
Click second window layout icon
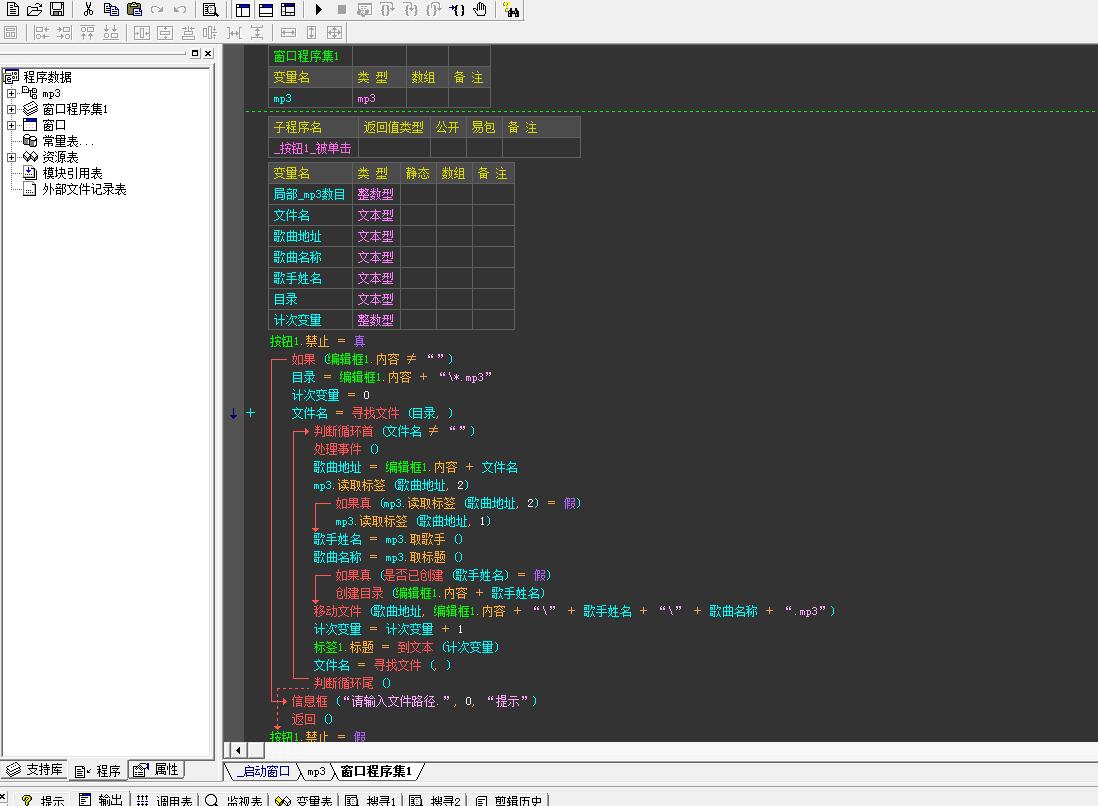coord(265,9)
